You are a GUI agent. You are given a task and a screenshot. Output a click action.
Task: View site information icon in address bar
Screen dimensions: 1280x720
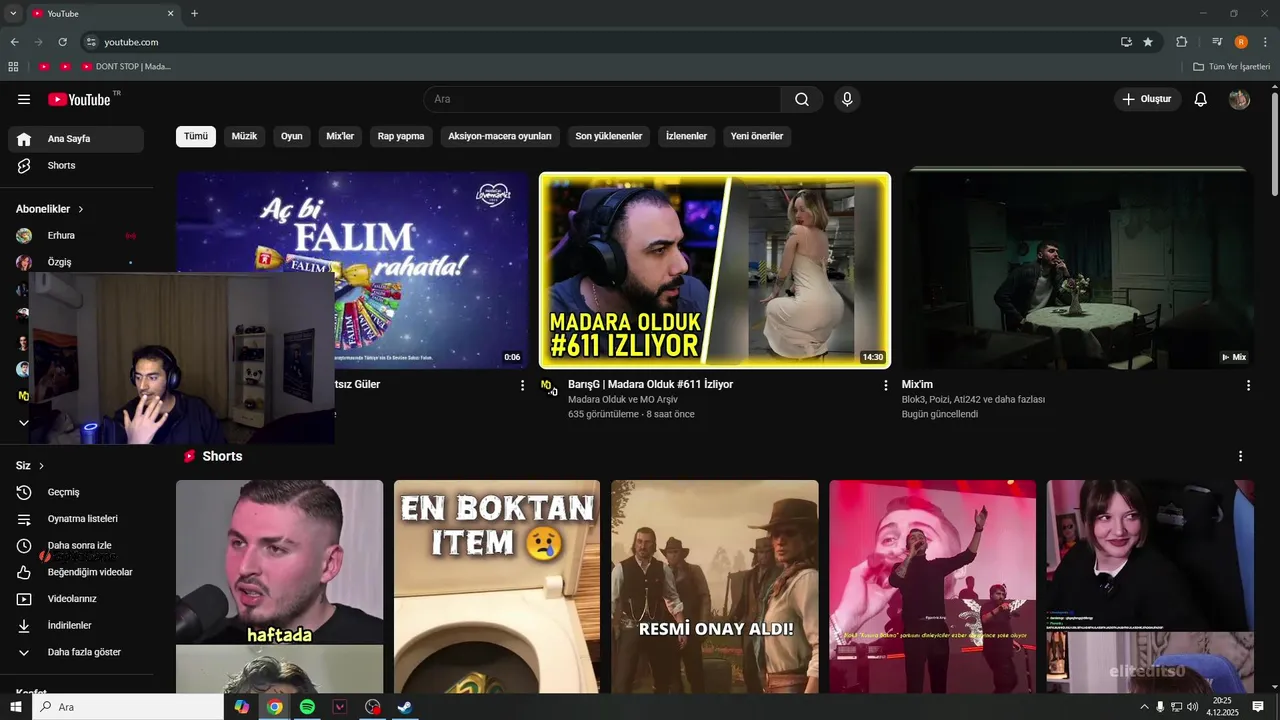(x=91, y=42)
